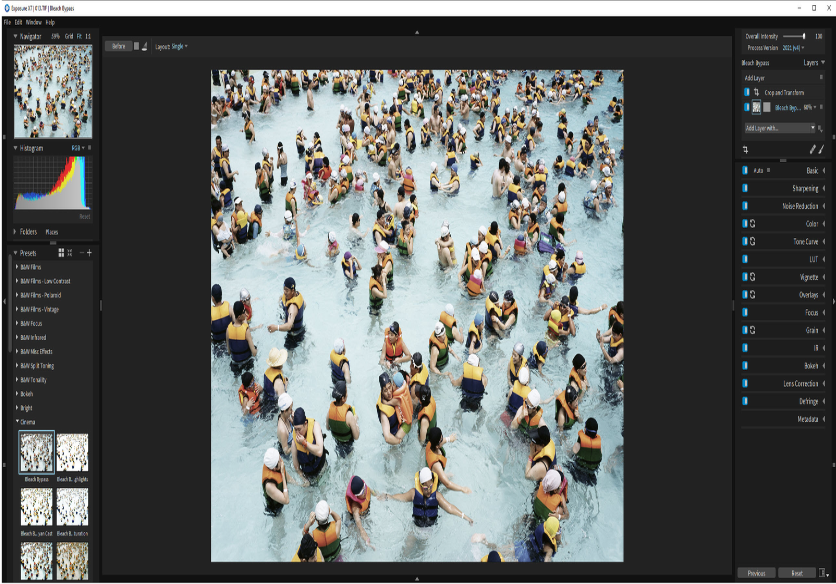Open the menu icon beside bottom Reset

point(823,573)
